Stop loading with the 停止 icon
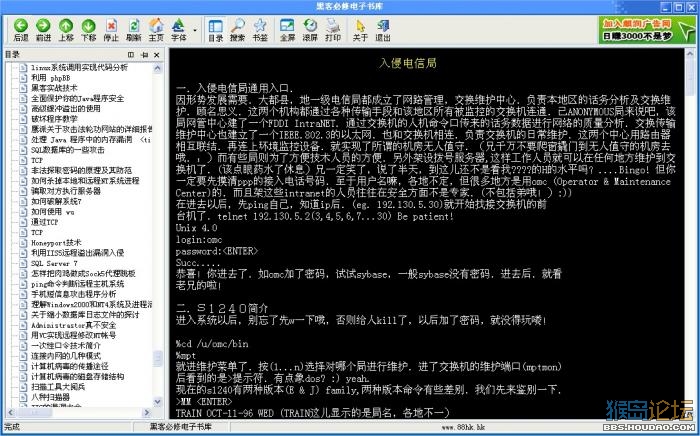 point(111,30)
